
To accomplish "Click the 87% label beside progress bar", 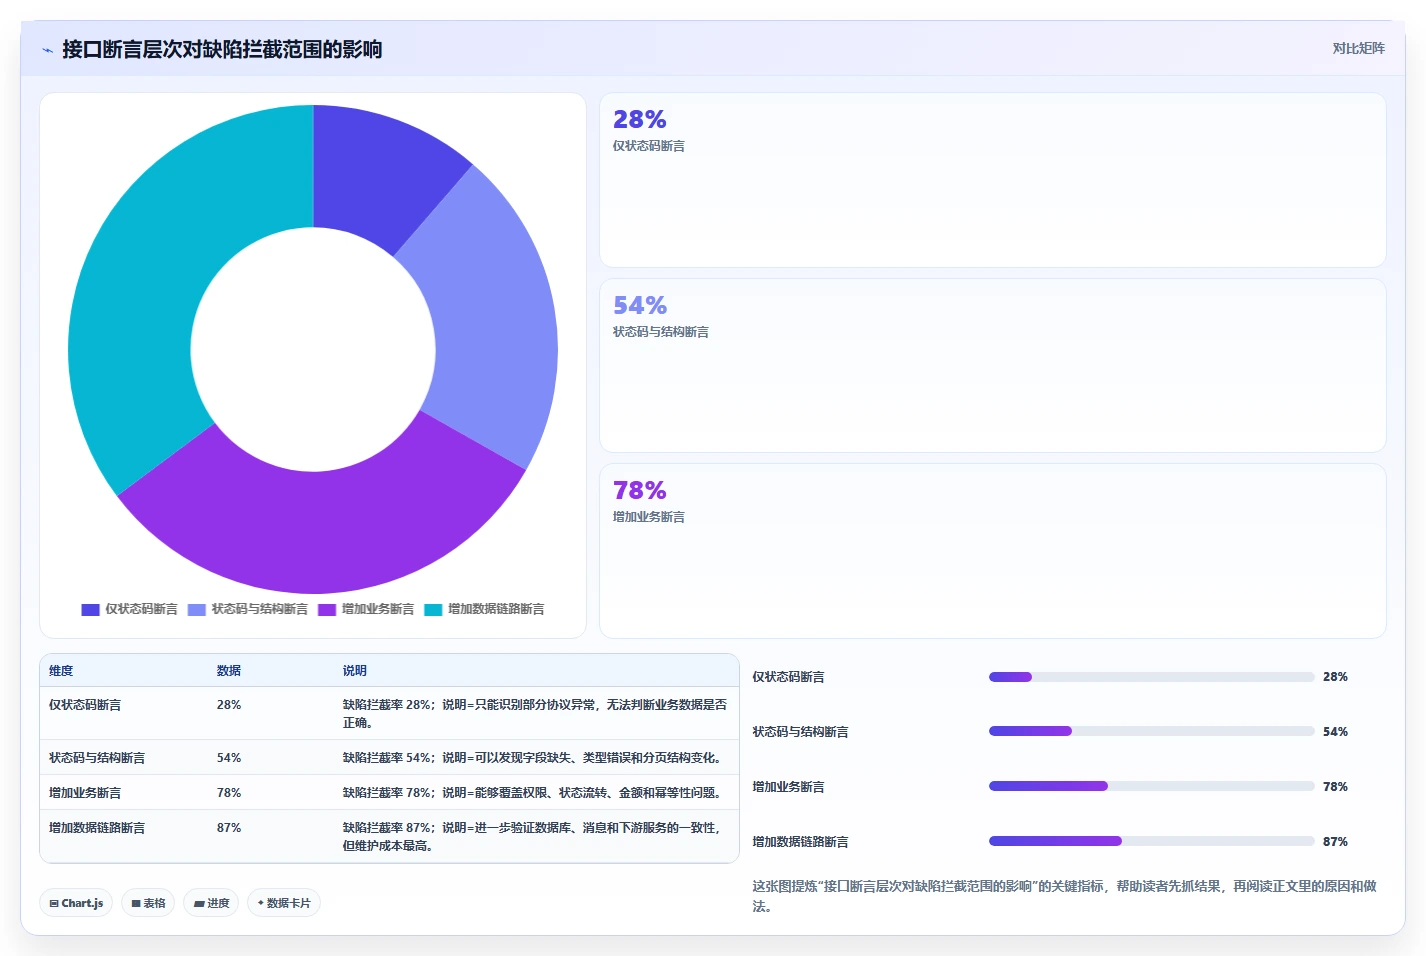I will (1335, 842).
